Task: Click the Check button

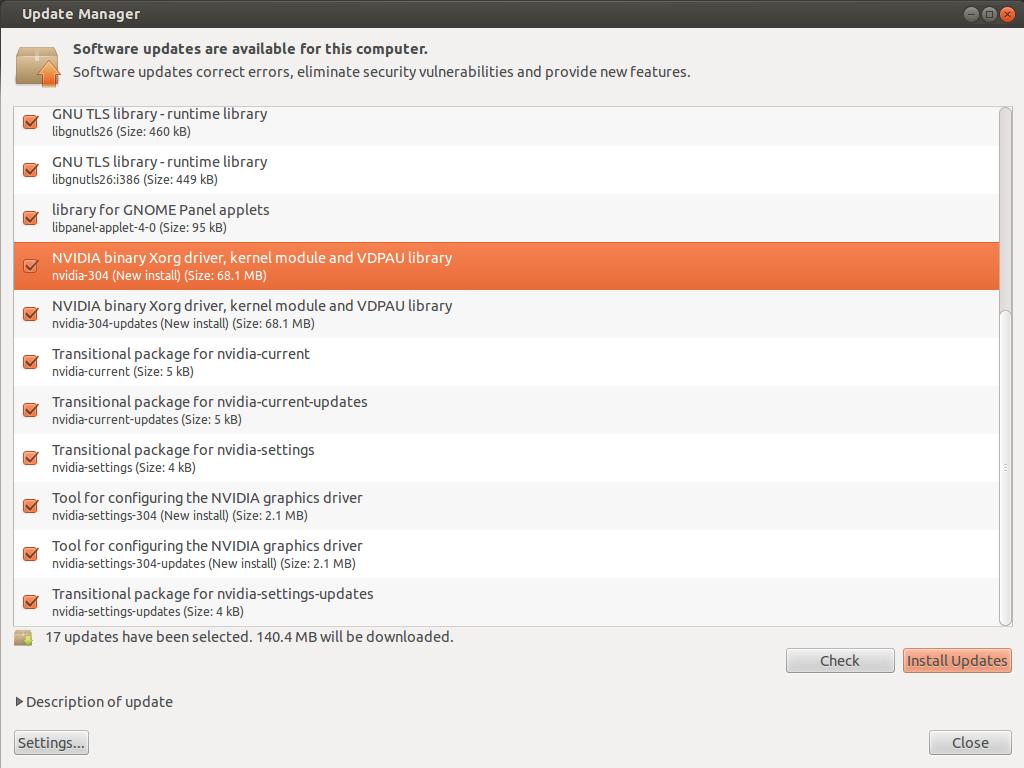Action: coord(839,661)
